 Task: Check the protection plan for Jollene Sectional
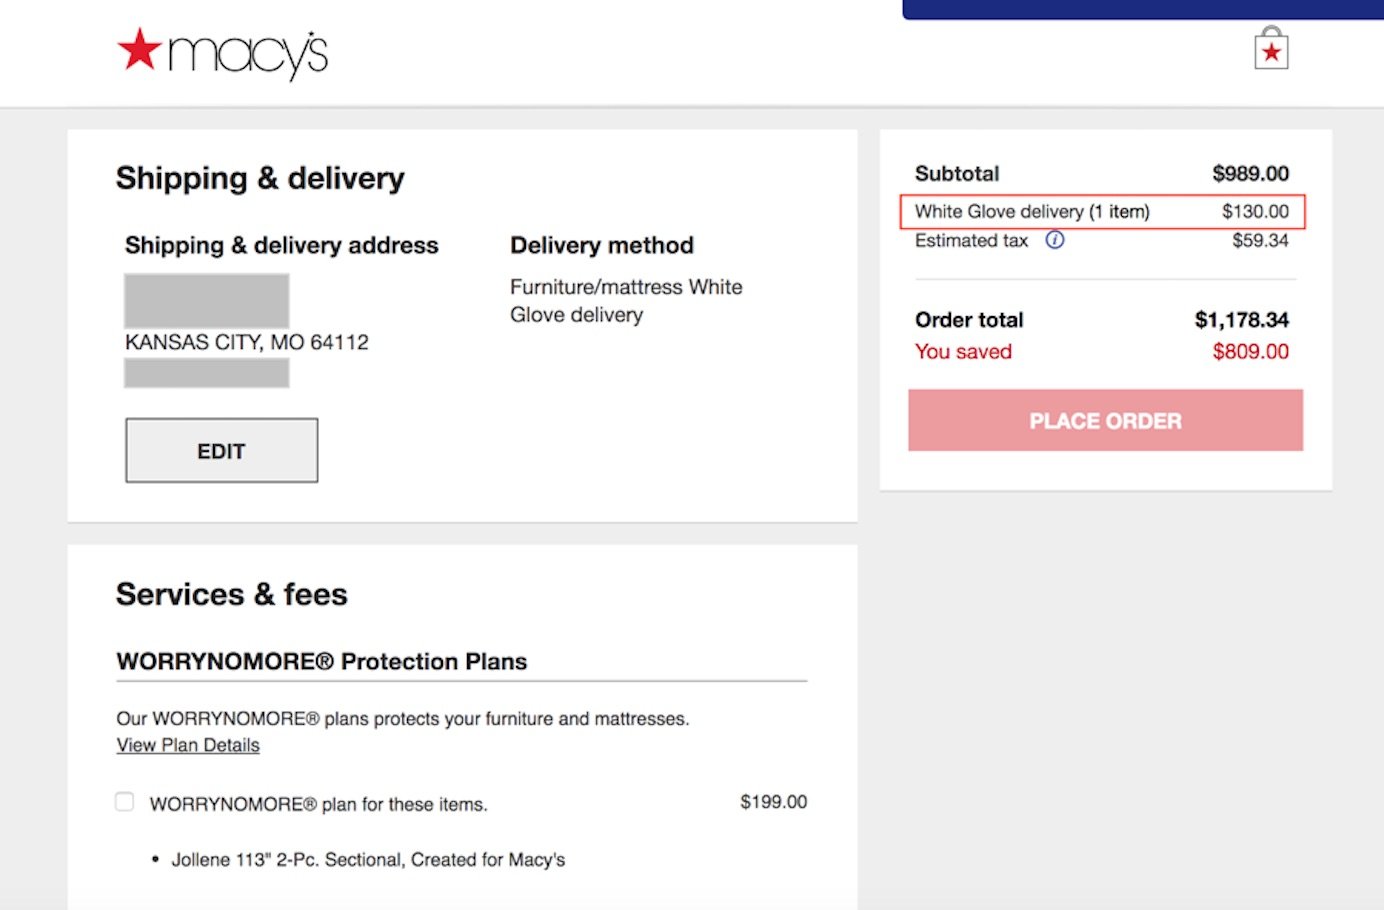coord(124,801)
